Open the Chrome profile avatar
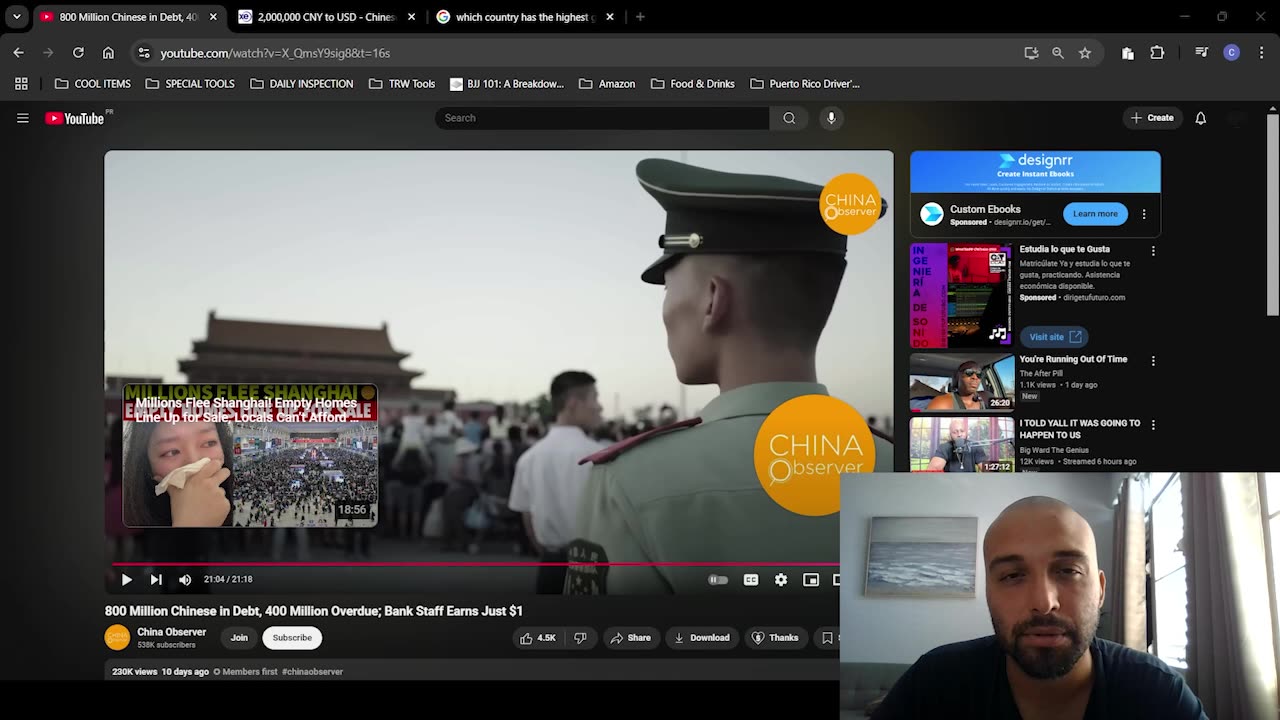The image size is (1280, 720). (x=1232, y=53)
